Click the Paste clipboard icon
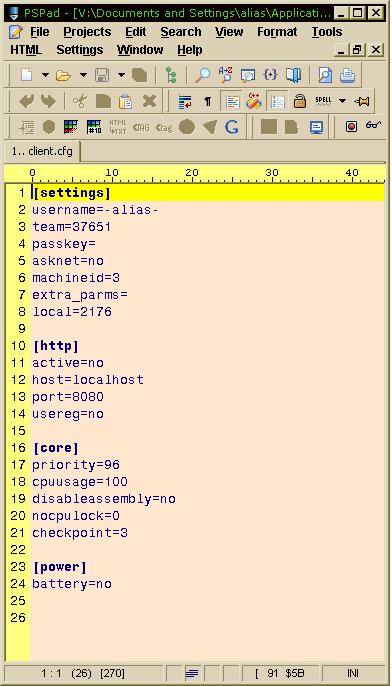392x686 pixels. pos(126,101)
